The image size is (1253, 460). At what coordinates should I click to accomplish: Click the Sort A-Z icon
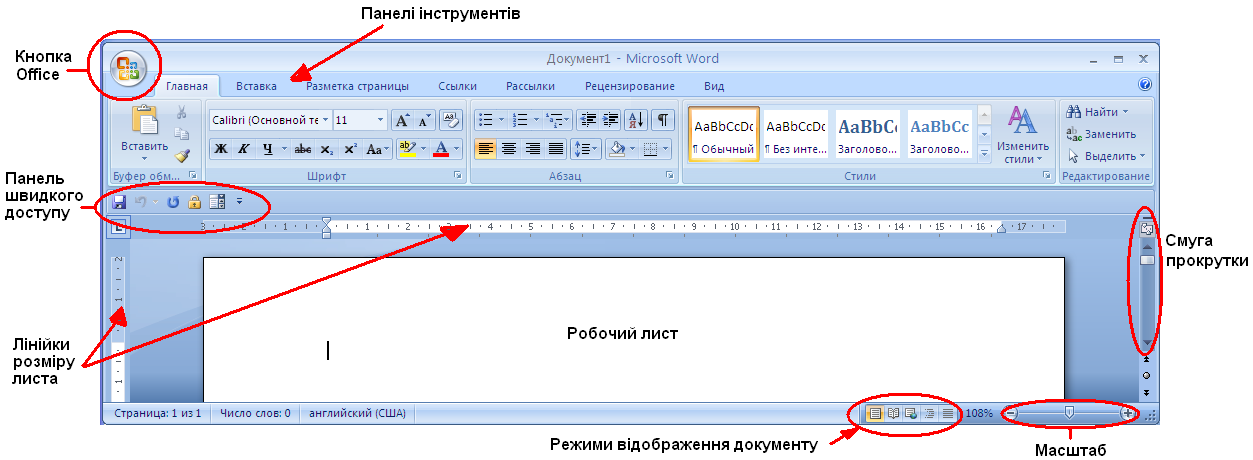(x=636, y=120)
